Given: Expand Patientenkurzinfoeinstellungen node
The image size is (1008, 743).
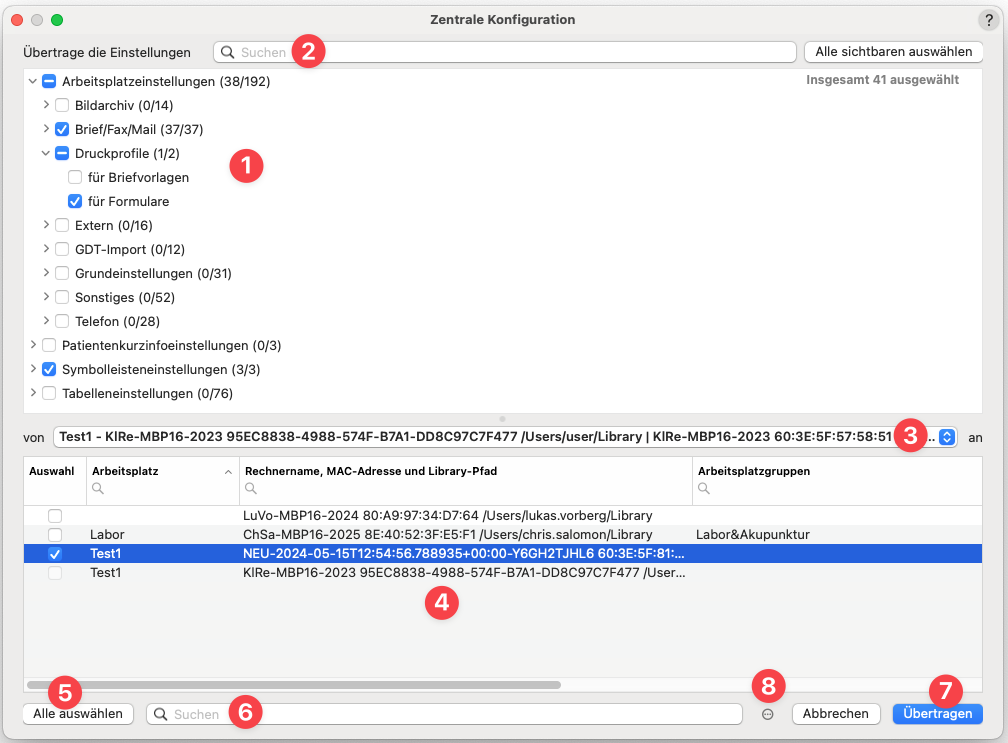Looking at the screenshot, I should 33,345.
